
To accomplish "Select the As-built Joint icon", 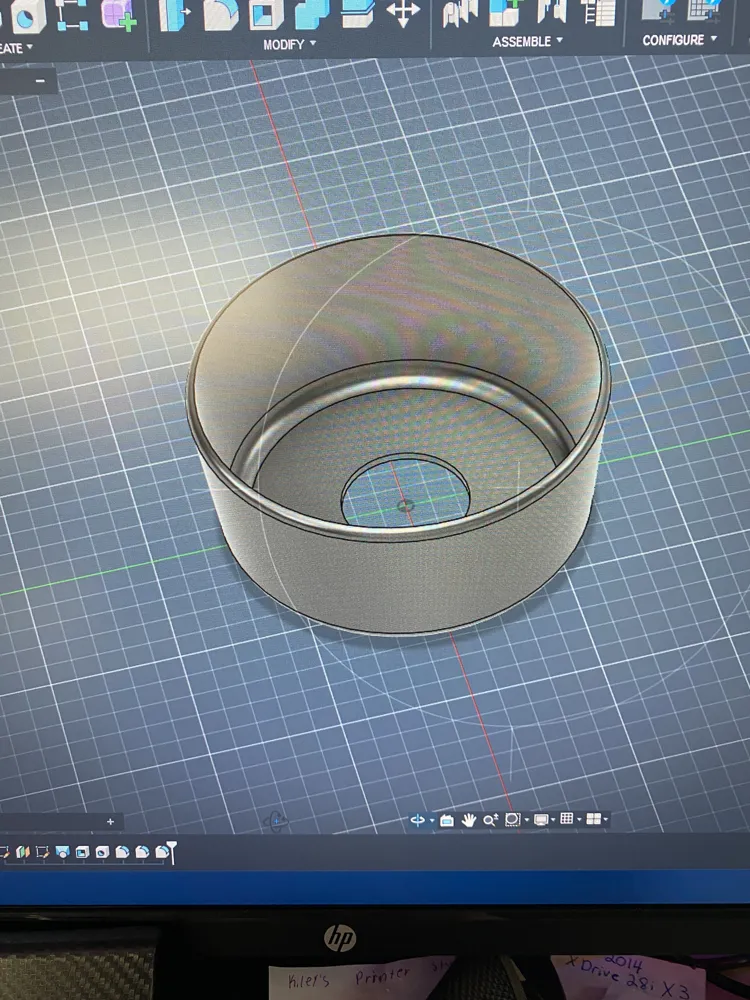I will pyautogui.click(x=552, y=13).
